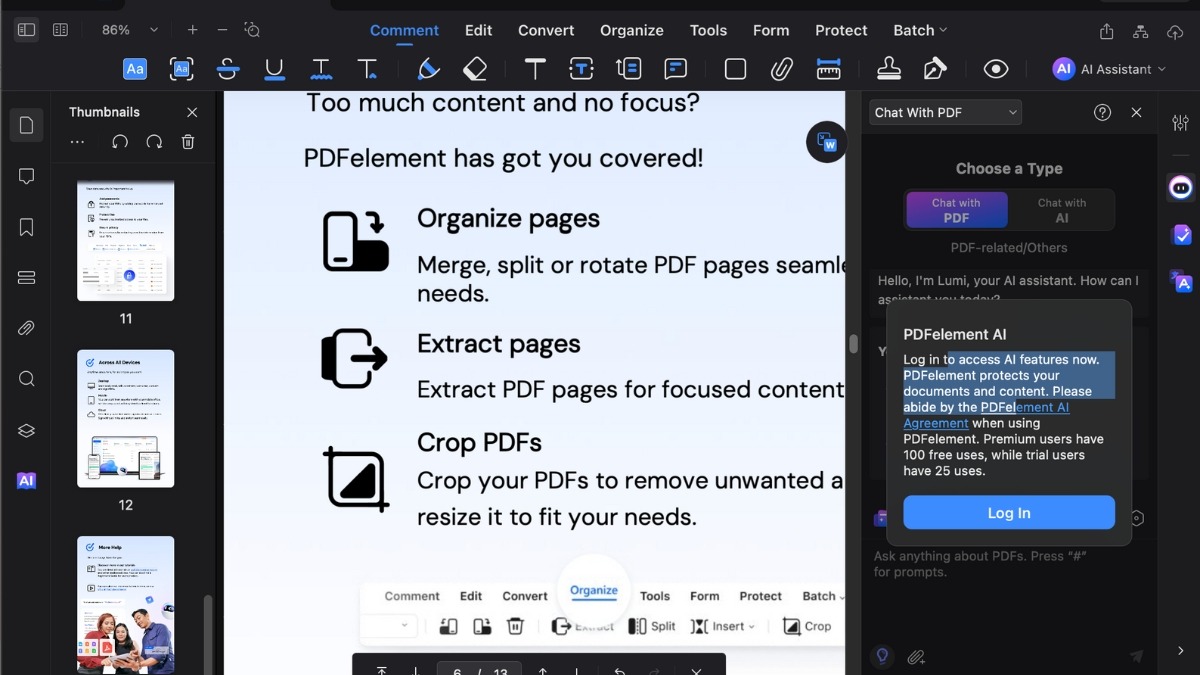Rotate thumbnail pages counterclockwise
Viewport: 1200px width, 675px height.
coord(120,142)
